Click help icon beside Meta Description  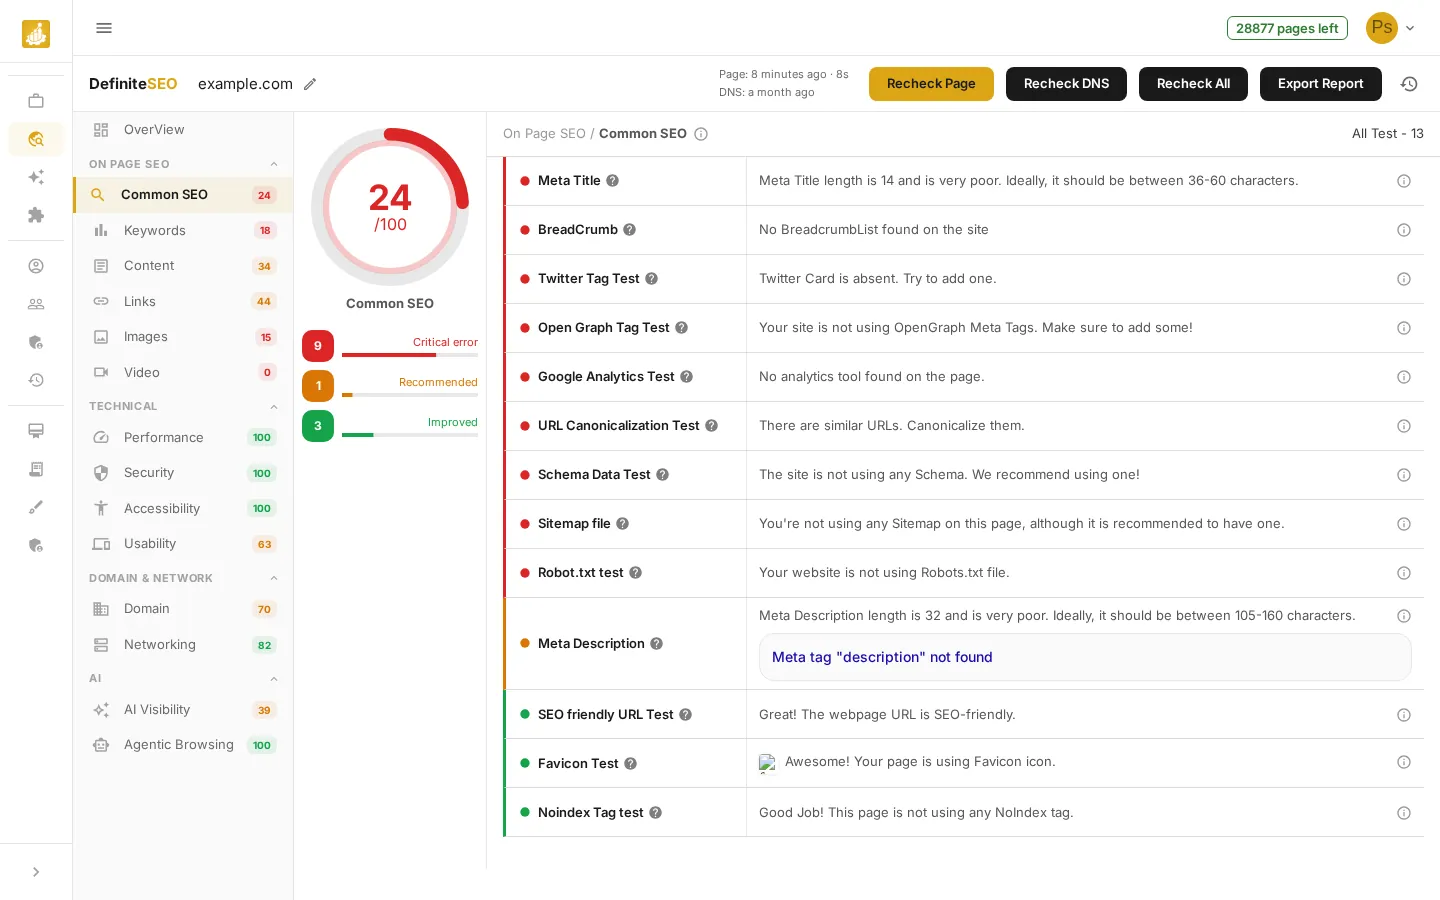[657, 644]
